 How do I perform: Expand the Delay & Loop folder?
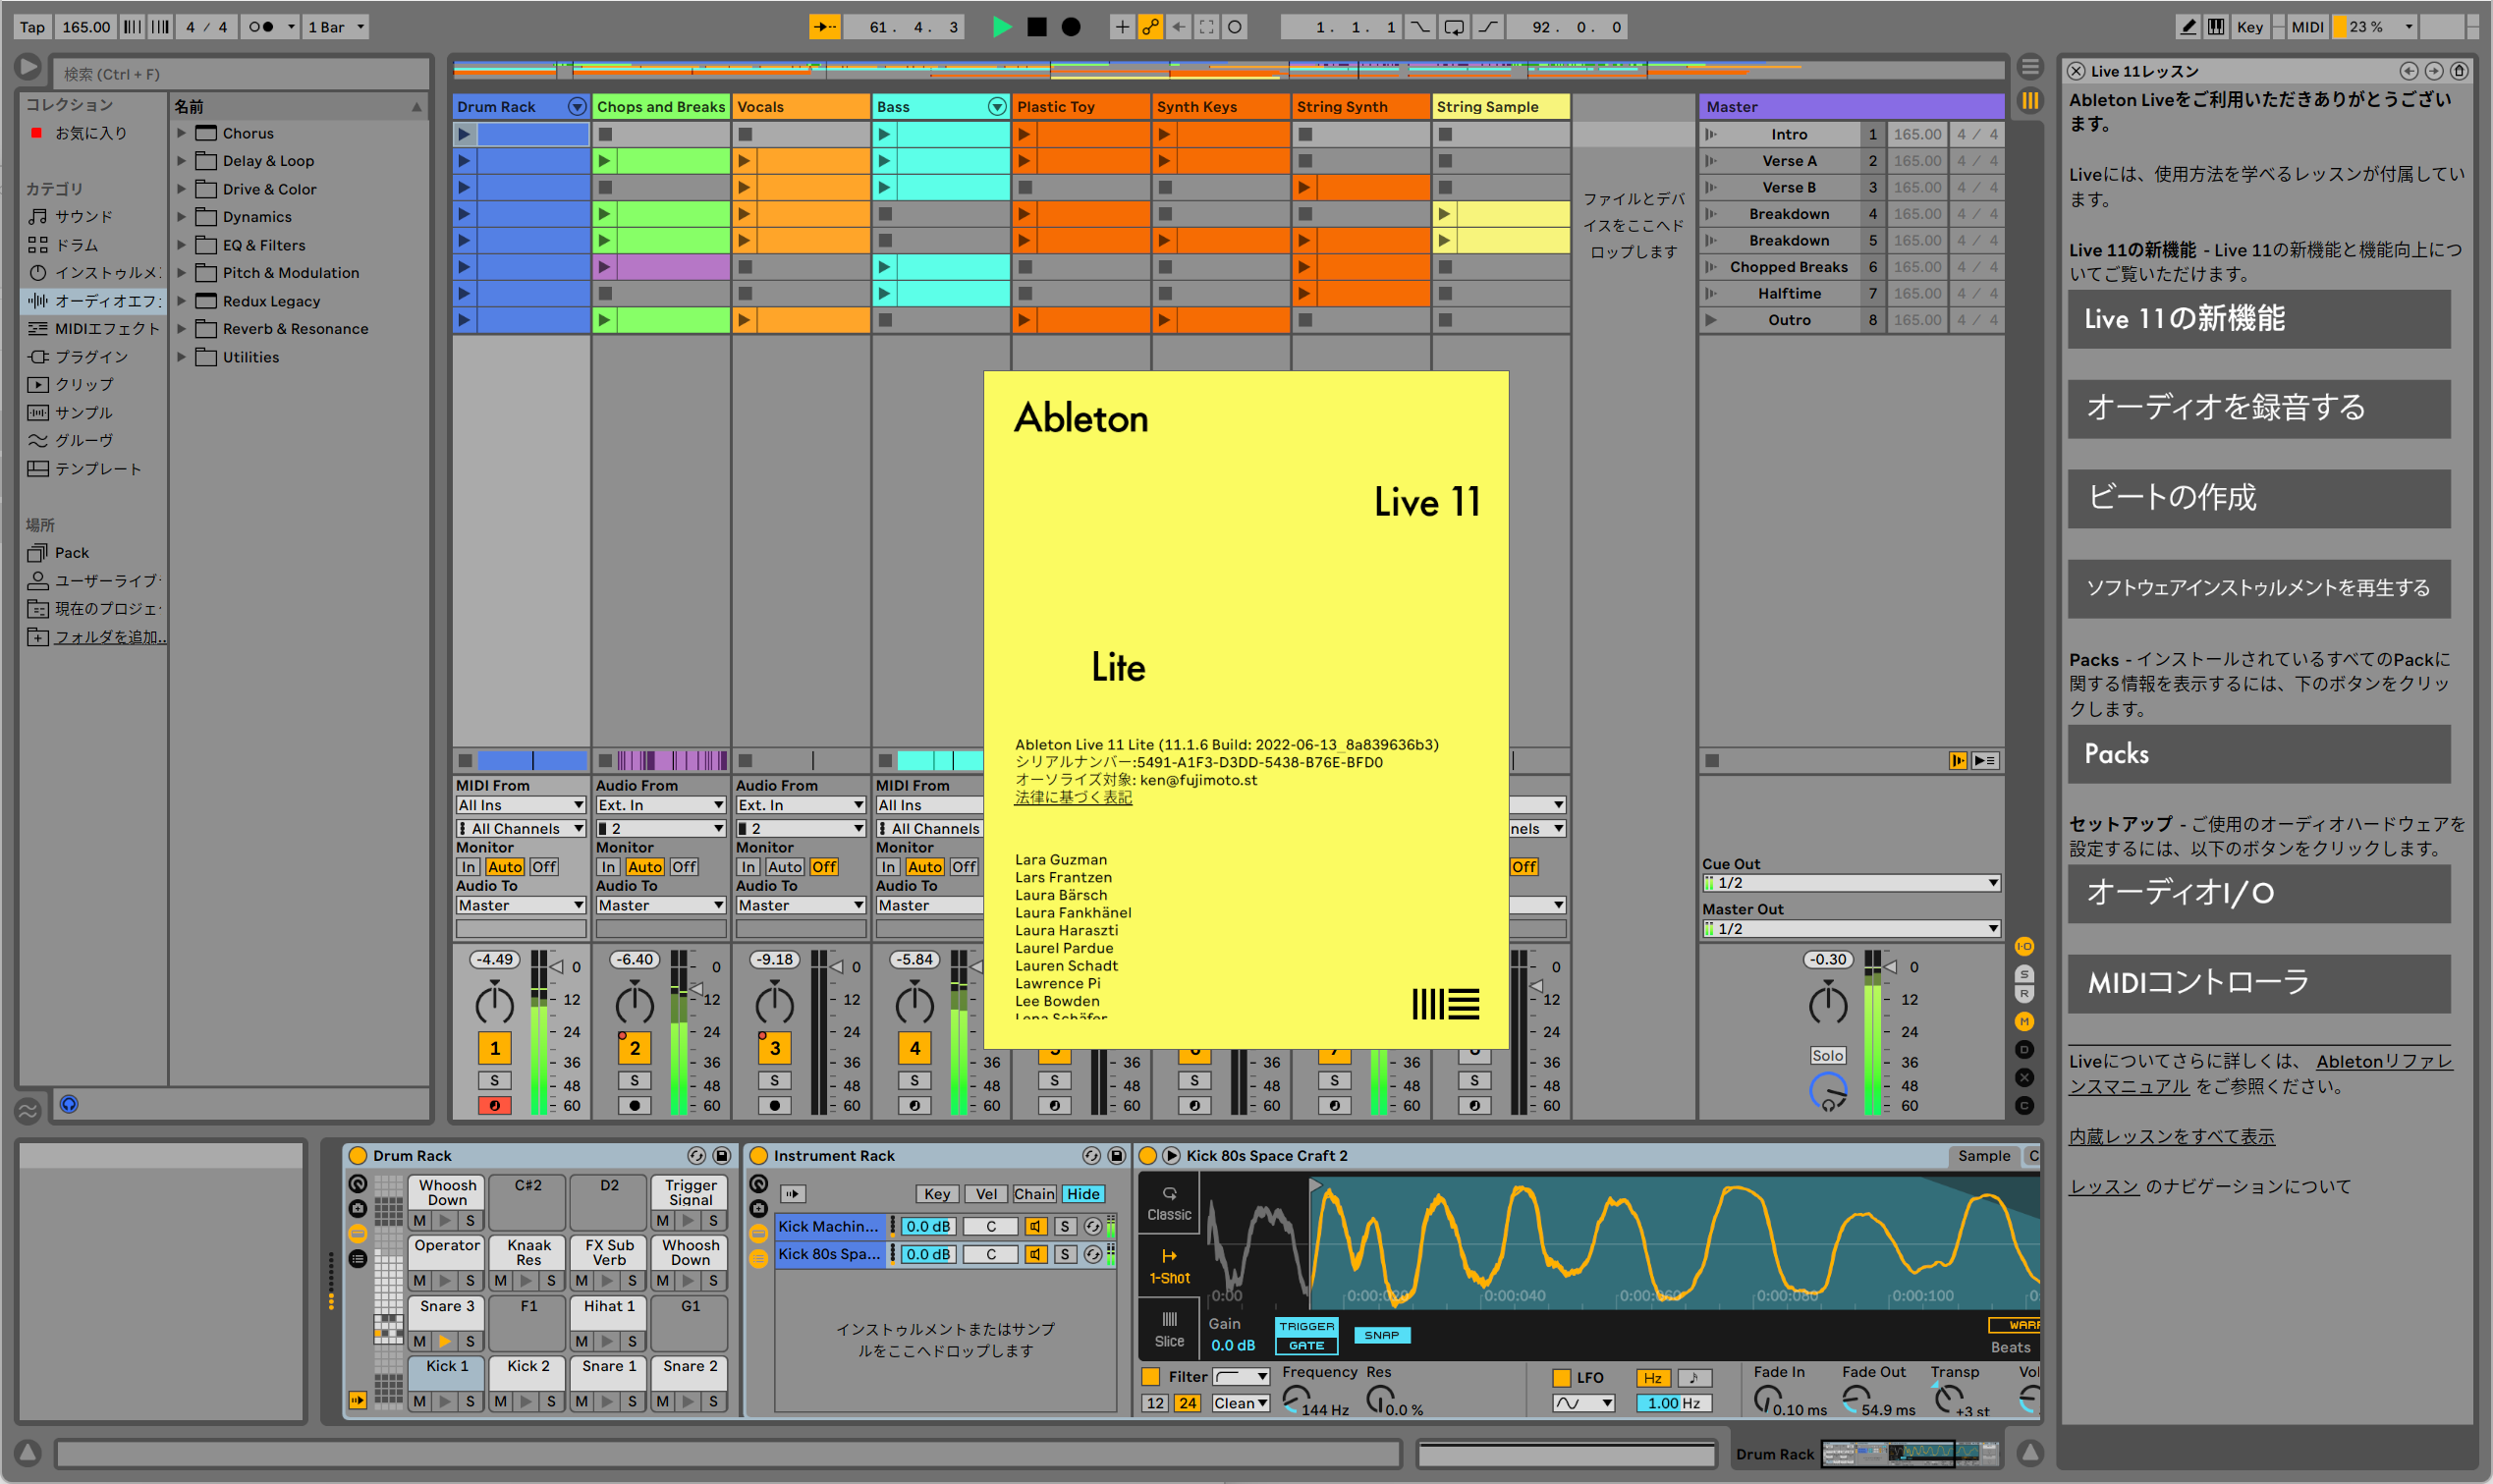182,161
